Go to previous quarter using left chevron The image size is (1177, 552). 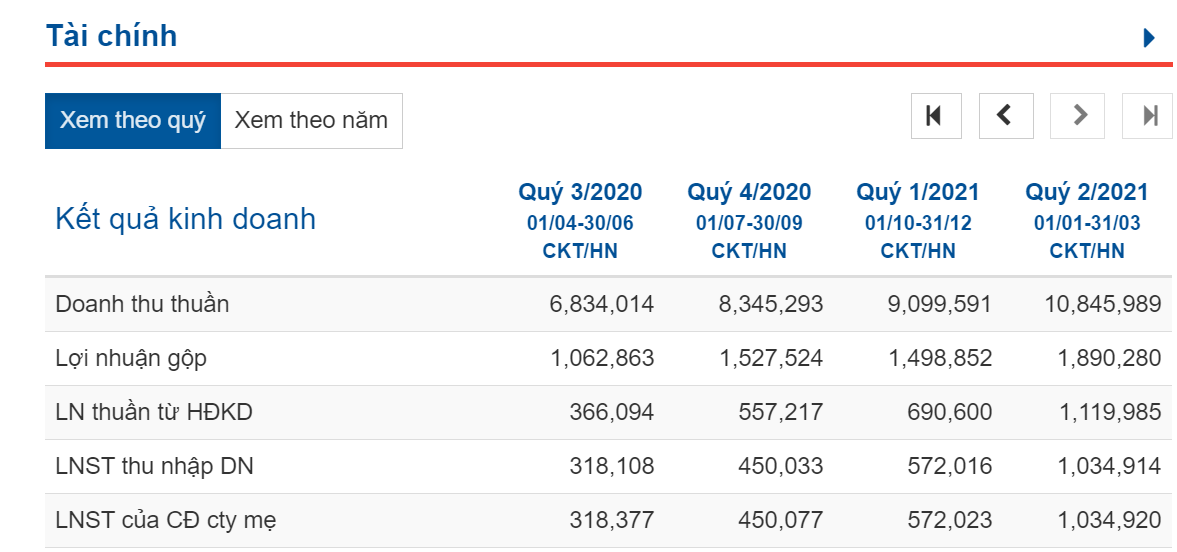[x=1004, y=116]
